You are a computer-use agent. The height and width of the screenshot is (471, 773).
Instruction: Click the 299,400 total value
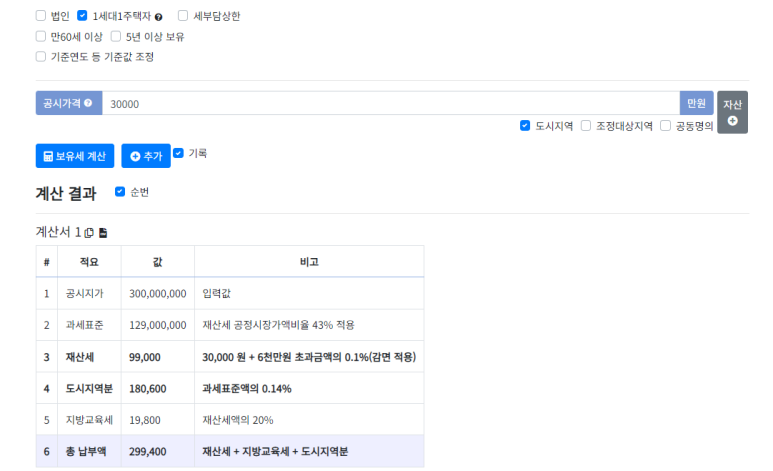pos(148,451)
